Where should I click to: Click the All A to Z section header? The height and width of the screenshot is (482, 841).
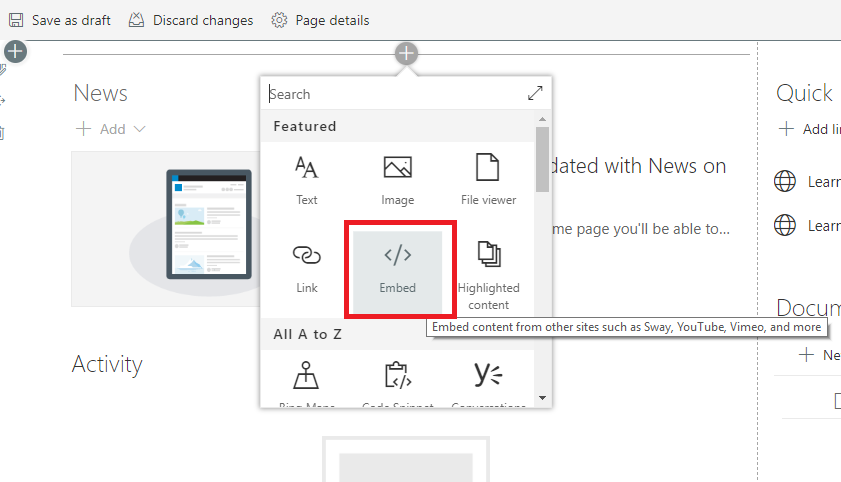point(397,334)
